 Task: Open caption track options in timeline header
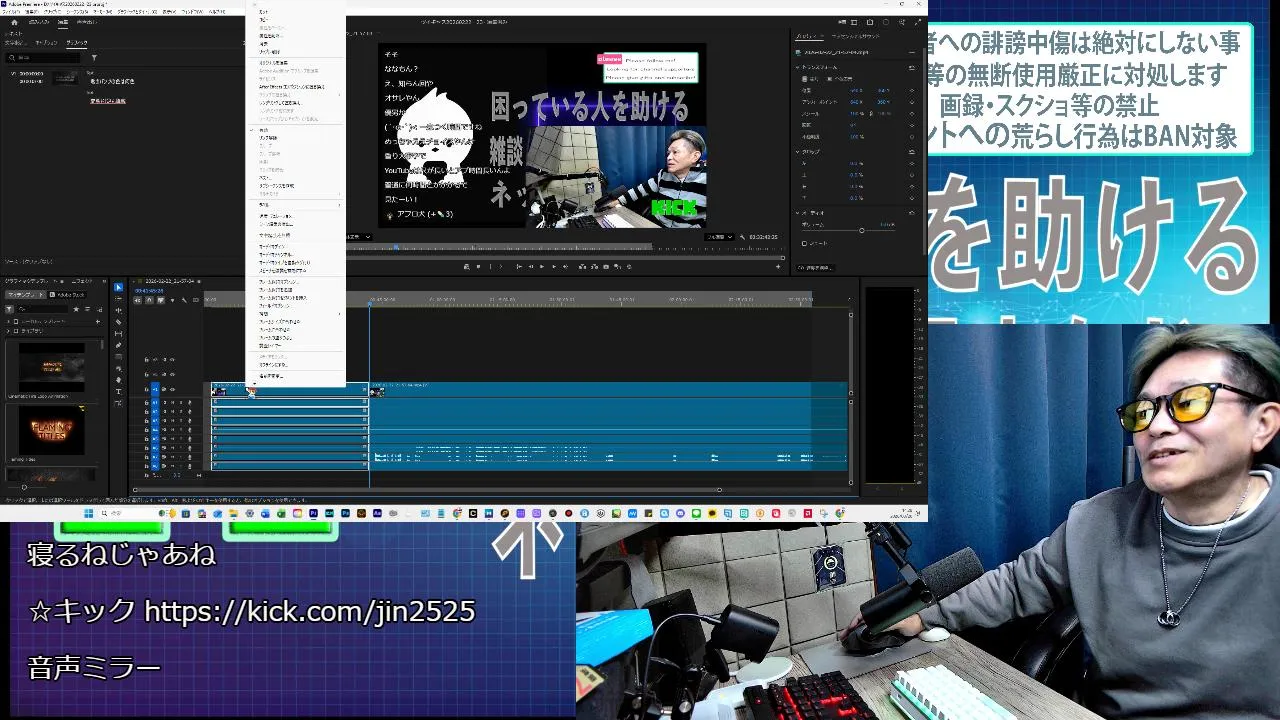click(x=196, y=300)
